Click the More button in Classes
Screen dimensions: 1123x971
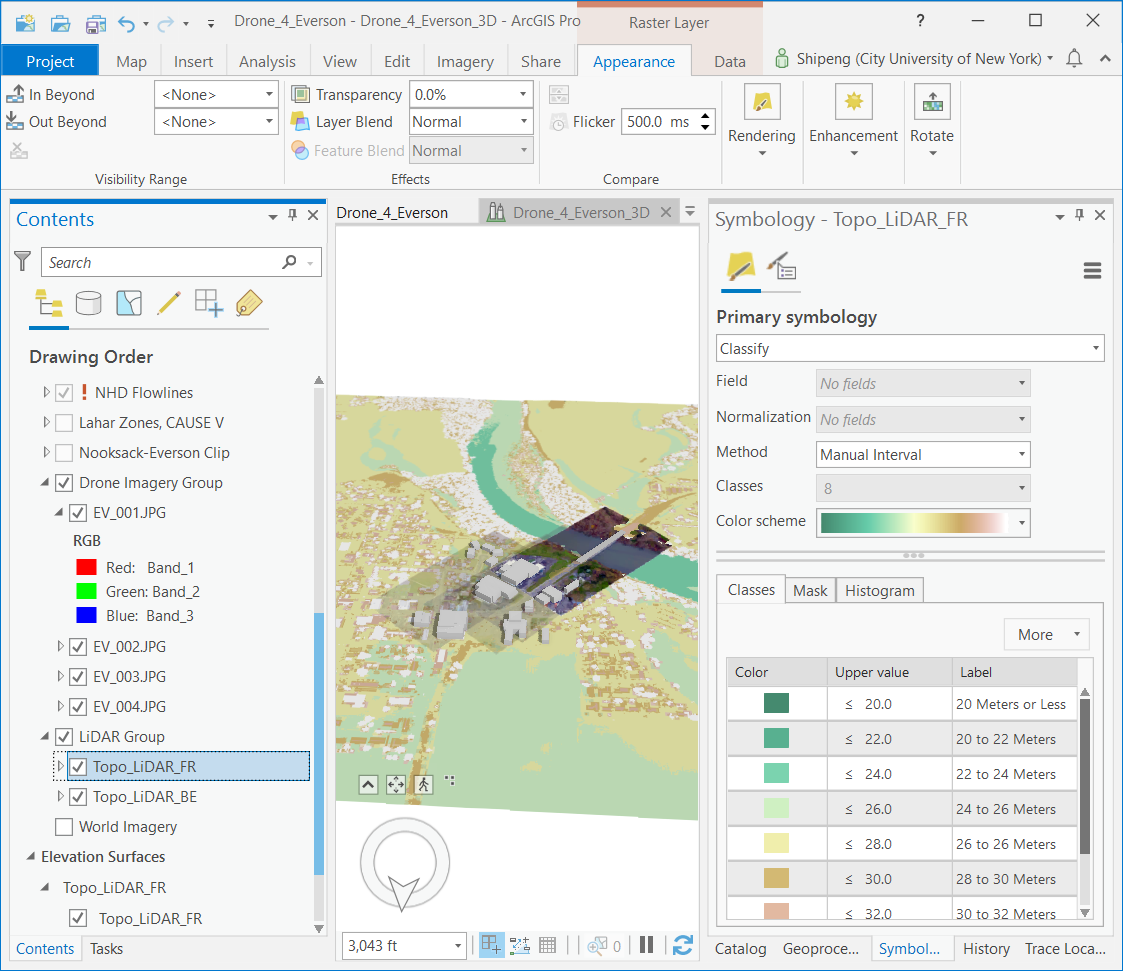[1045, 635]
